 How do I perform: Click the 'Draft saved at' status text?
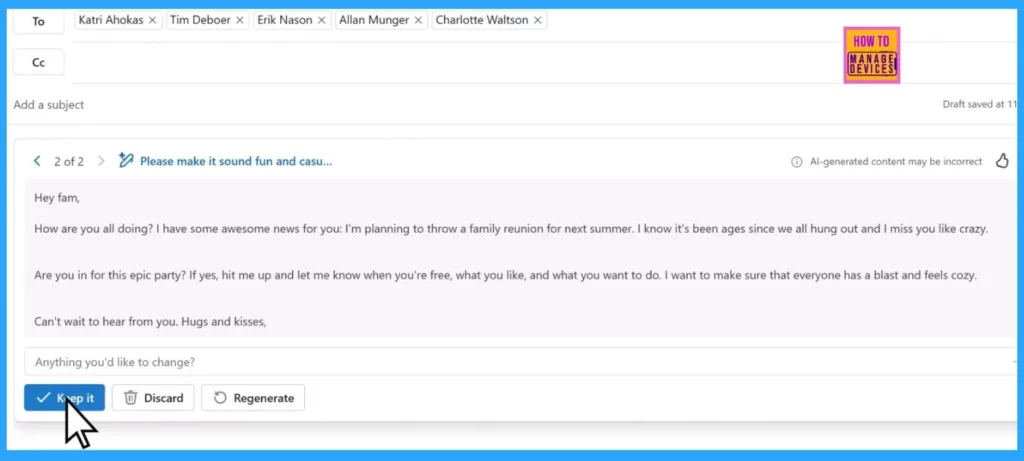pyautogui.click(x=980, y=104)
